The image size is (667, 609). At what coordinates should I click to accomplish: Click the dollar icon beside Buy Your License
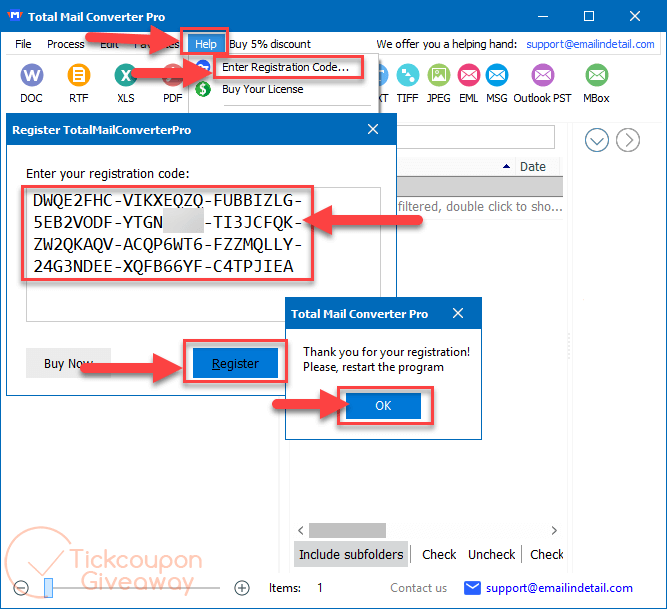(x=203, y=89)
